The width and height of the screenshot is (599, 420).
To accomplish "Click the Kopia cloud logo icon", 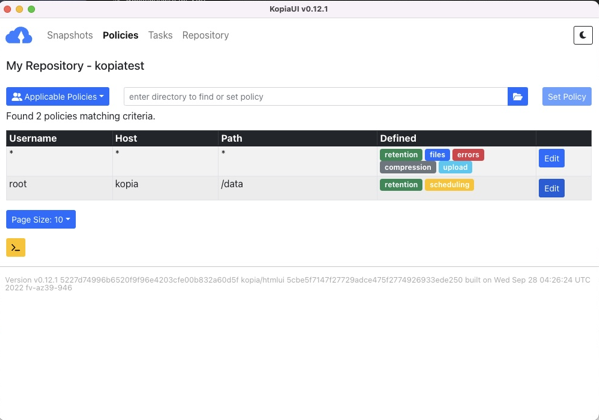I will coord(19,36).
